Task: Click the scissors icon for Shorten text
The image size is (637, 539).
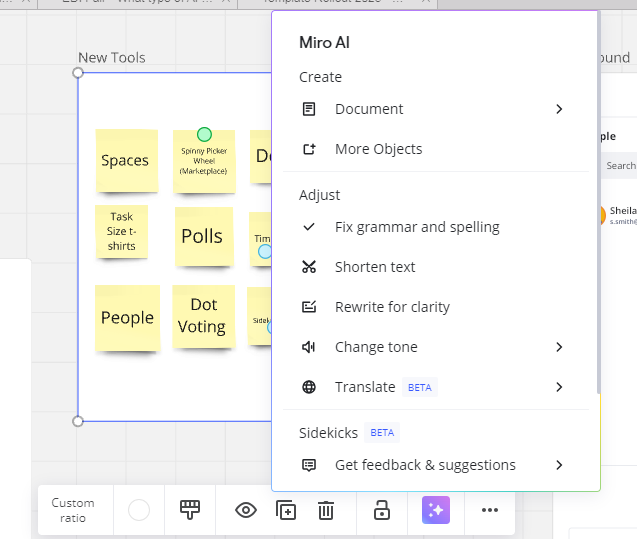Action: 310,267
